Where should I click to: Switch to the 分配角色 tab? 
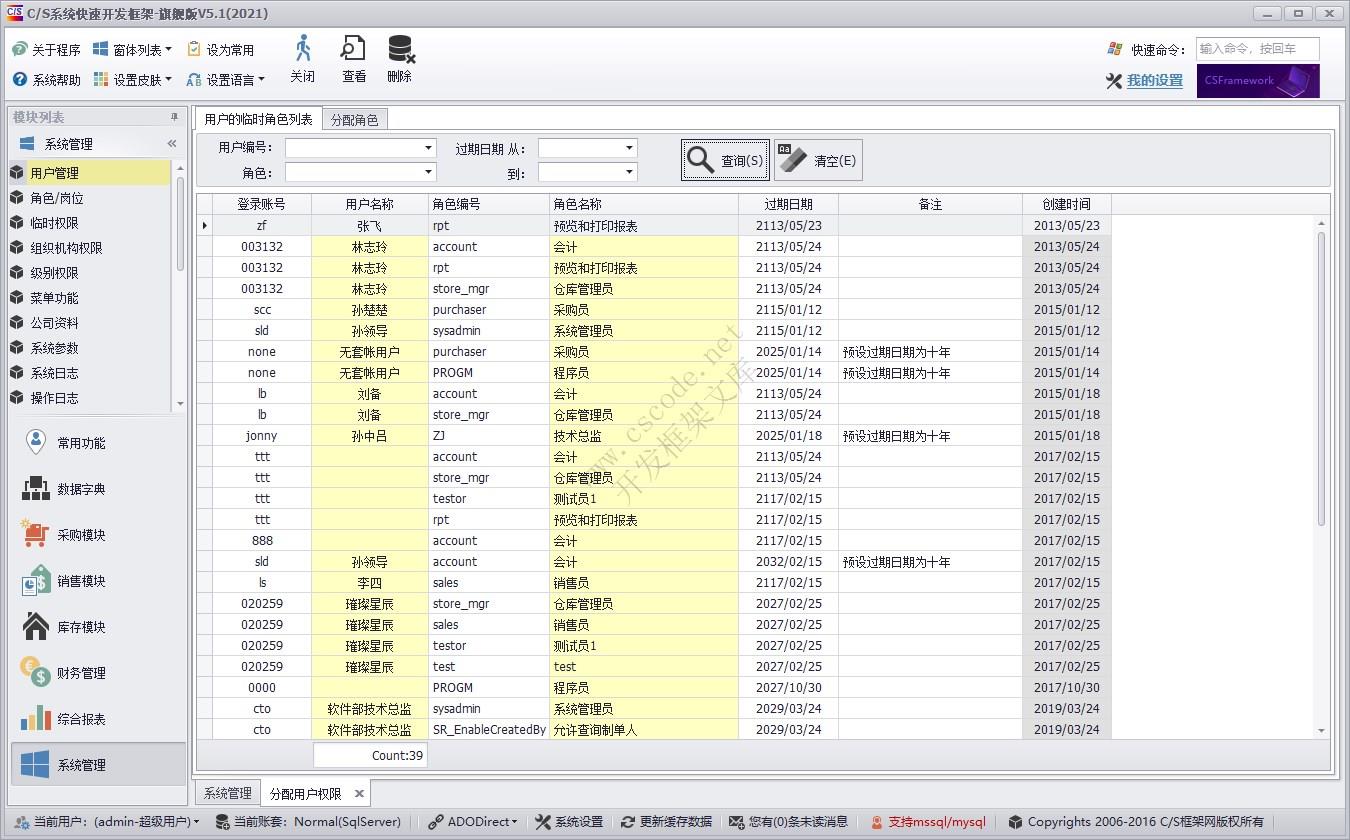(x=358, y=119)
